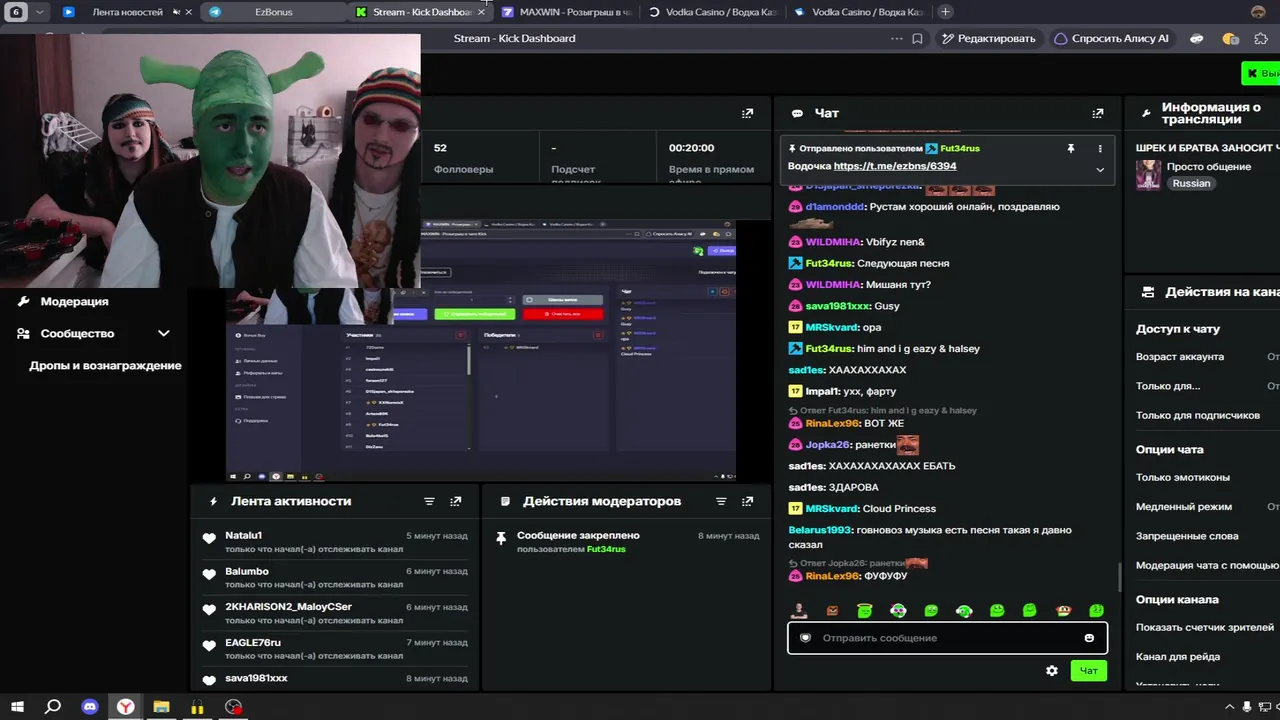
Task: Click the Сообщество menu item
Action: coord(77,334)
